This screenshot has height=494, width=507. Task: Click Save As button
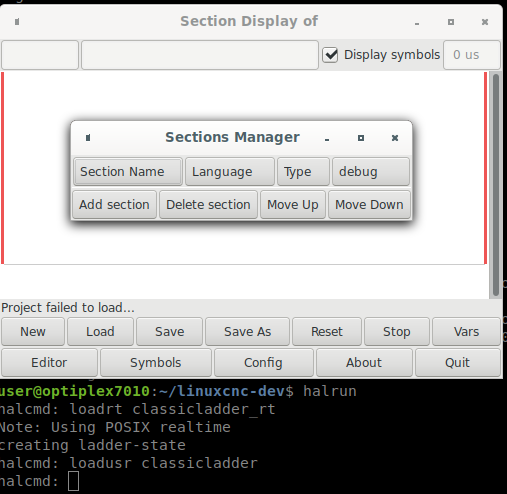(x=247, y=332)
